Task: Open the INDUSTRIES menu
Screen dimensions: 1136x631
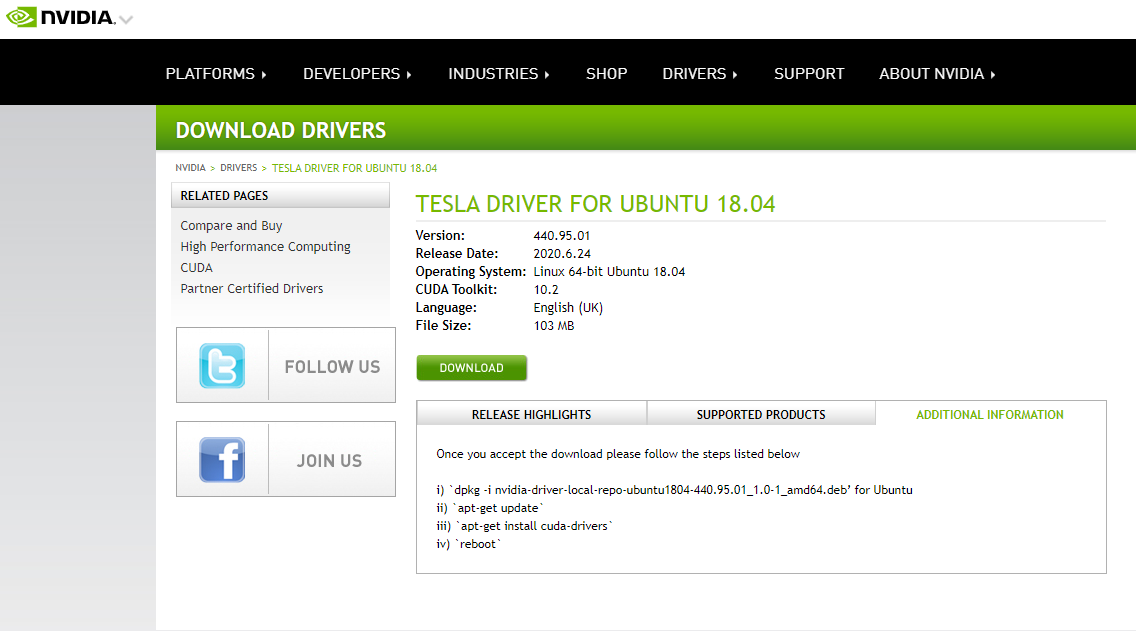Action: tap(498, 74)
